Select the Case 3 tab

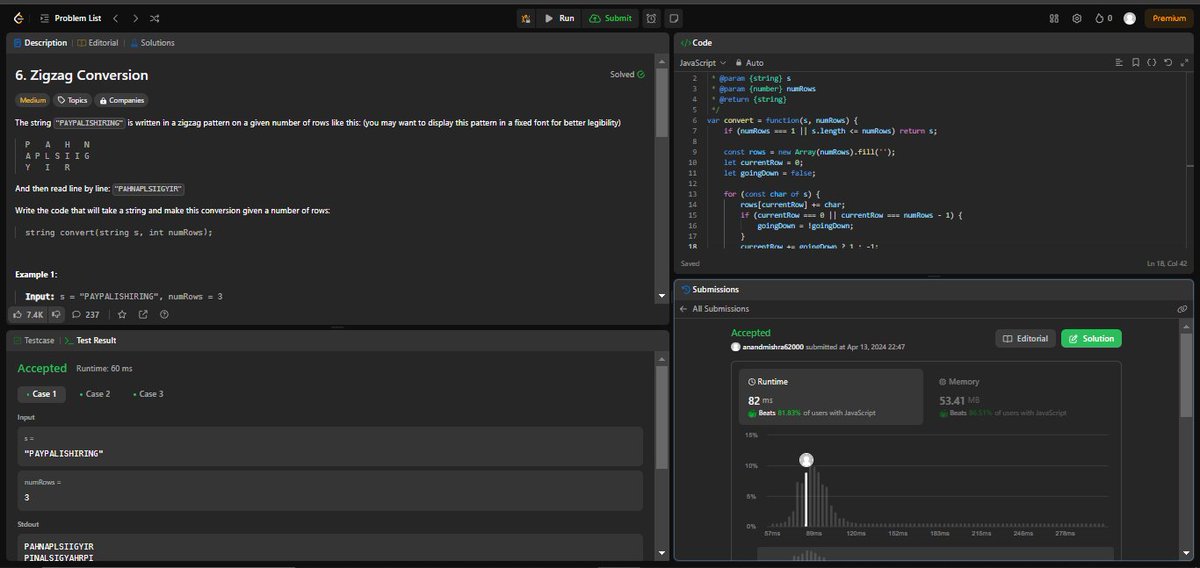pos(148,394)
